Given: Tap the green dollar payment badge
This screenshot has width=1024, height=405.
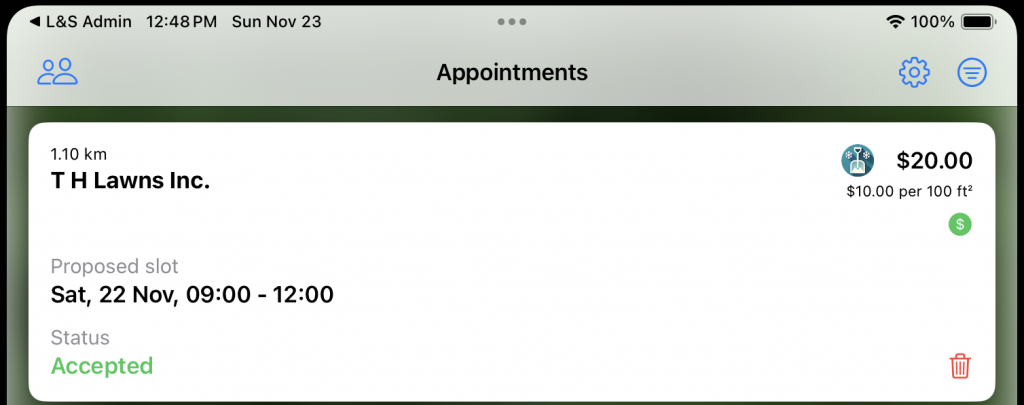Looking at the screenshot, I should [x=960, y=224].
